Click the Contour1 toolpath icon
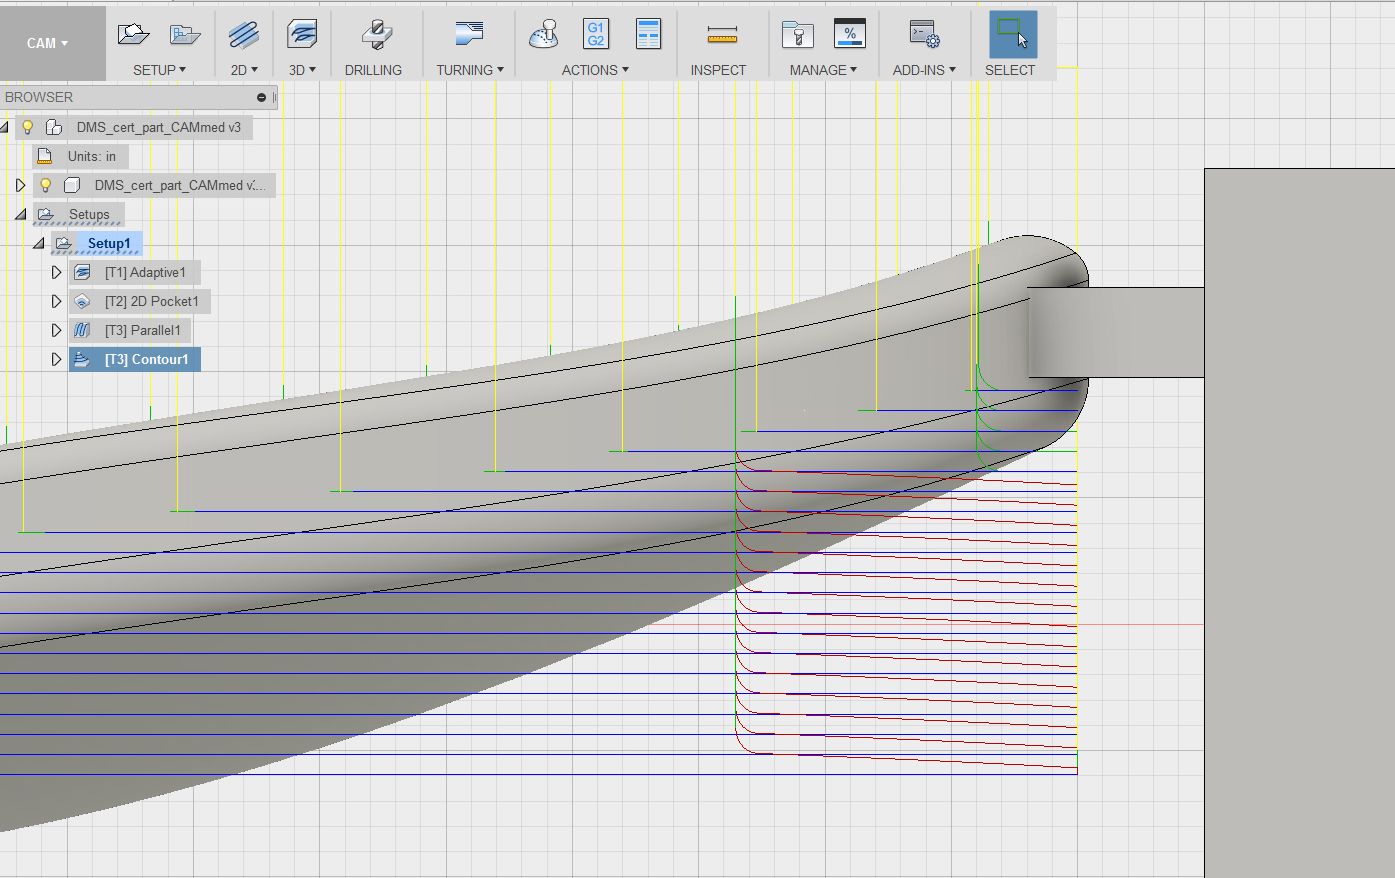This screenshot has height=878, width=1395. pyautogui.click(x=82, y=359)
